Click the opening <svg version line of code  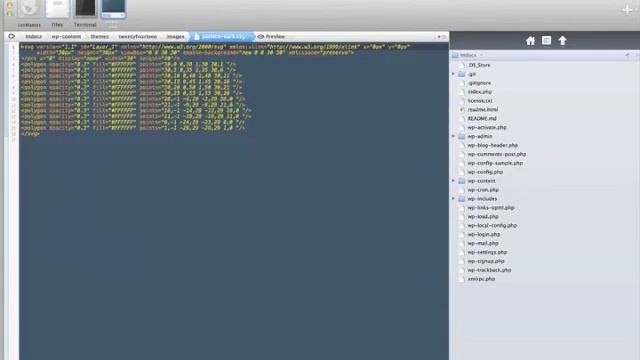(x=215, y=47)
